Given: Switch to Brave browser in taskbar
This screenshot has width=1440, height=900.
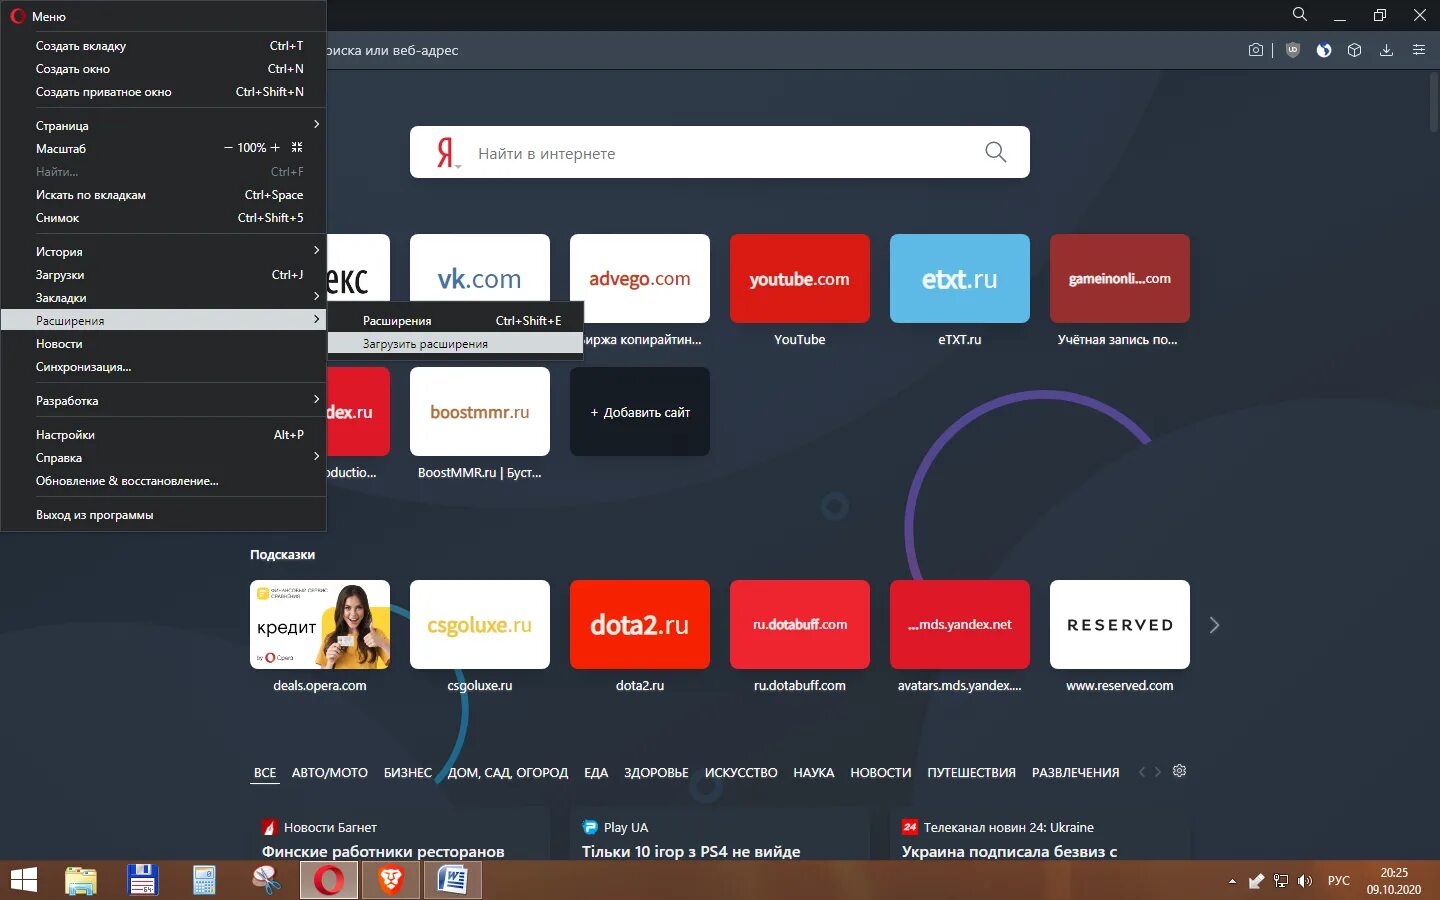Looking at the screenshot, I should click(391, 880).
